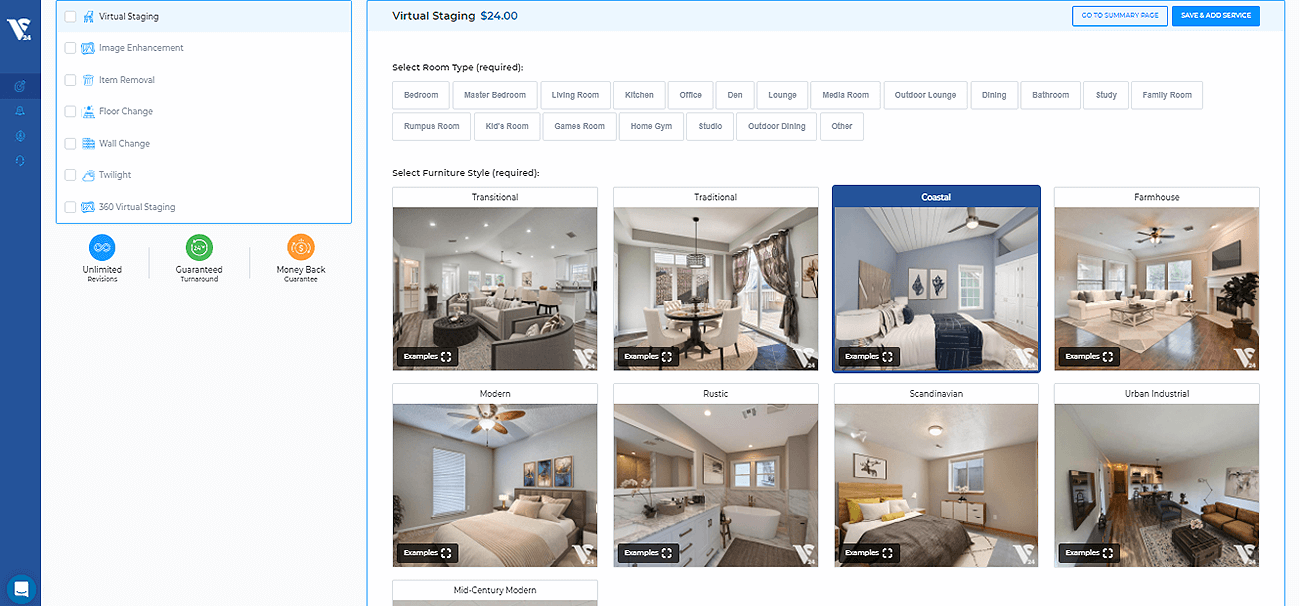Image resolution: width=1300 pixels, height=606 pixels.
Task: Click the picture icon beside Image Enhancement
Action: click(x=89, y=48)
